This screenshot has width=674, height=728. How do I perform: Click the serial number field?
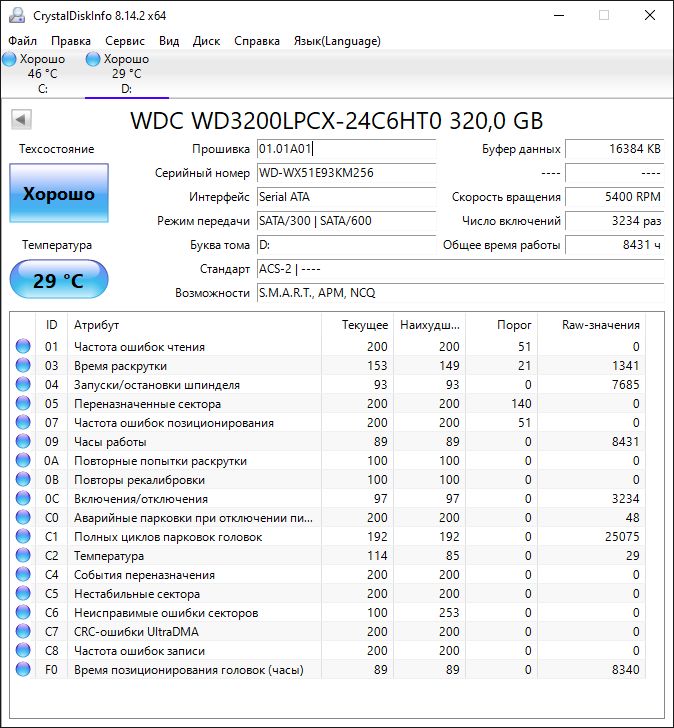click(x=346, y=173)
